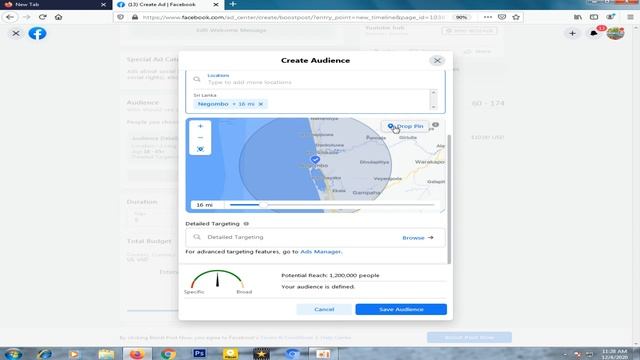
Task: Click Facebook Create plus button
Action: (572, 33)
